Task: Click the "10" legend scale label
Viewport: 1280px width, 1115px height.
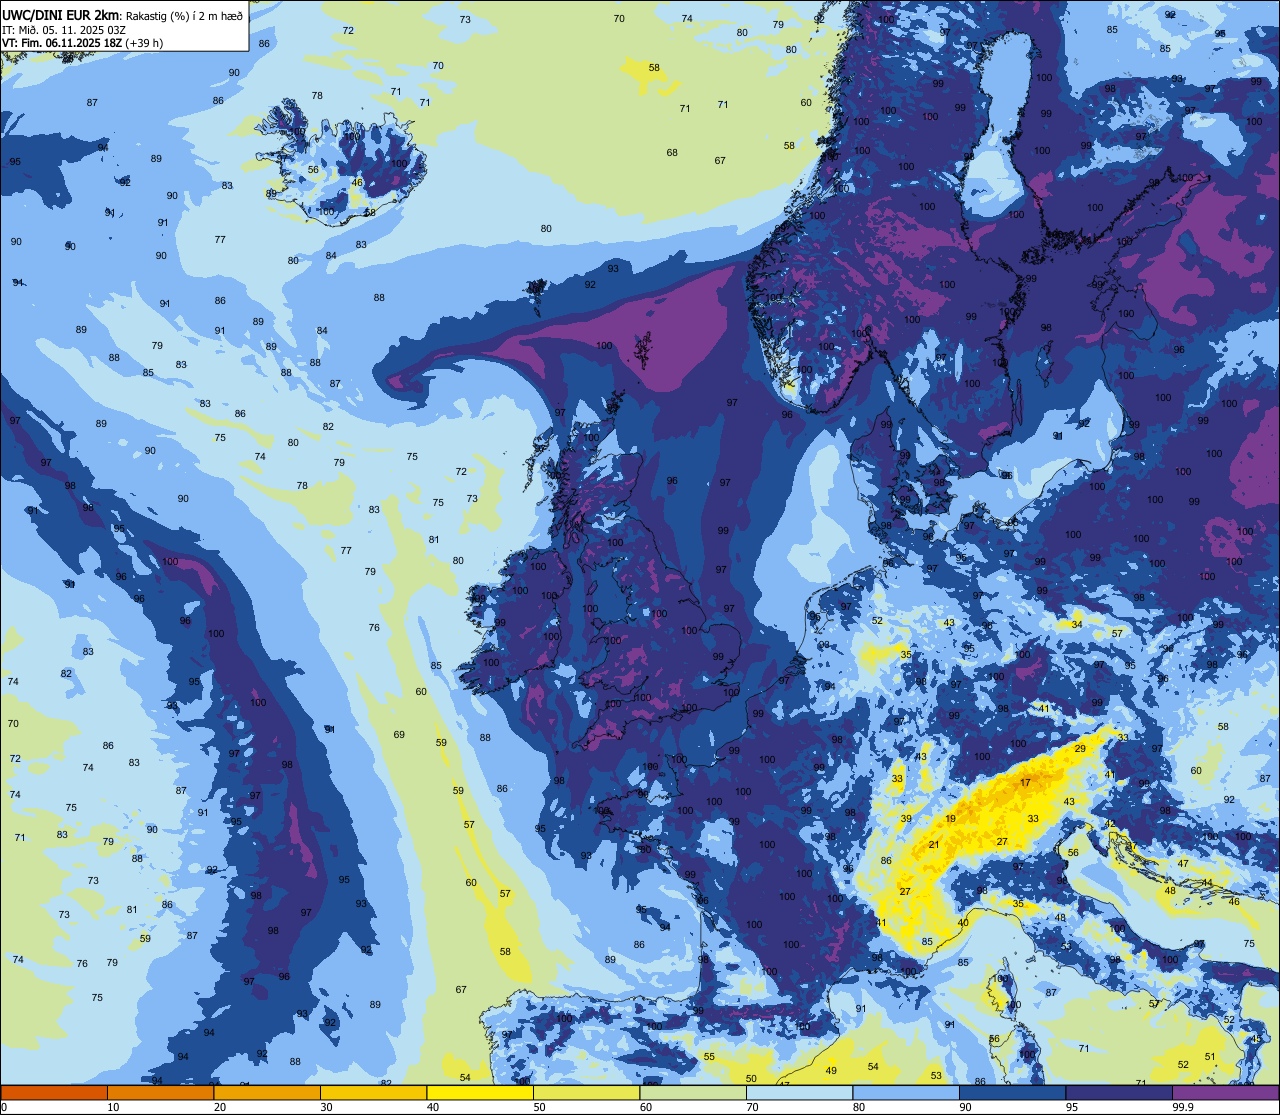Action: 113,1107
